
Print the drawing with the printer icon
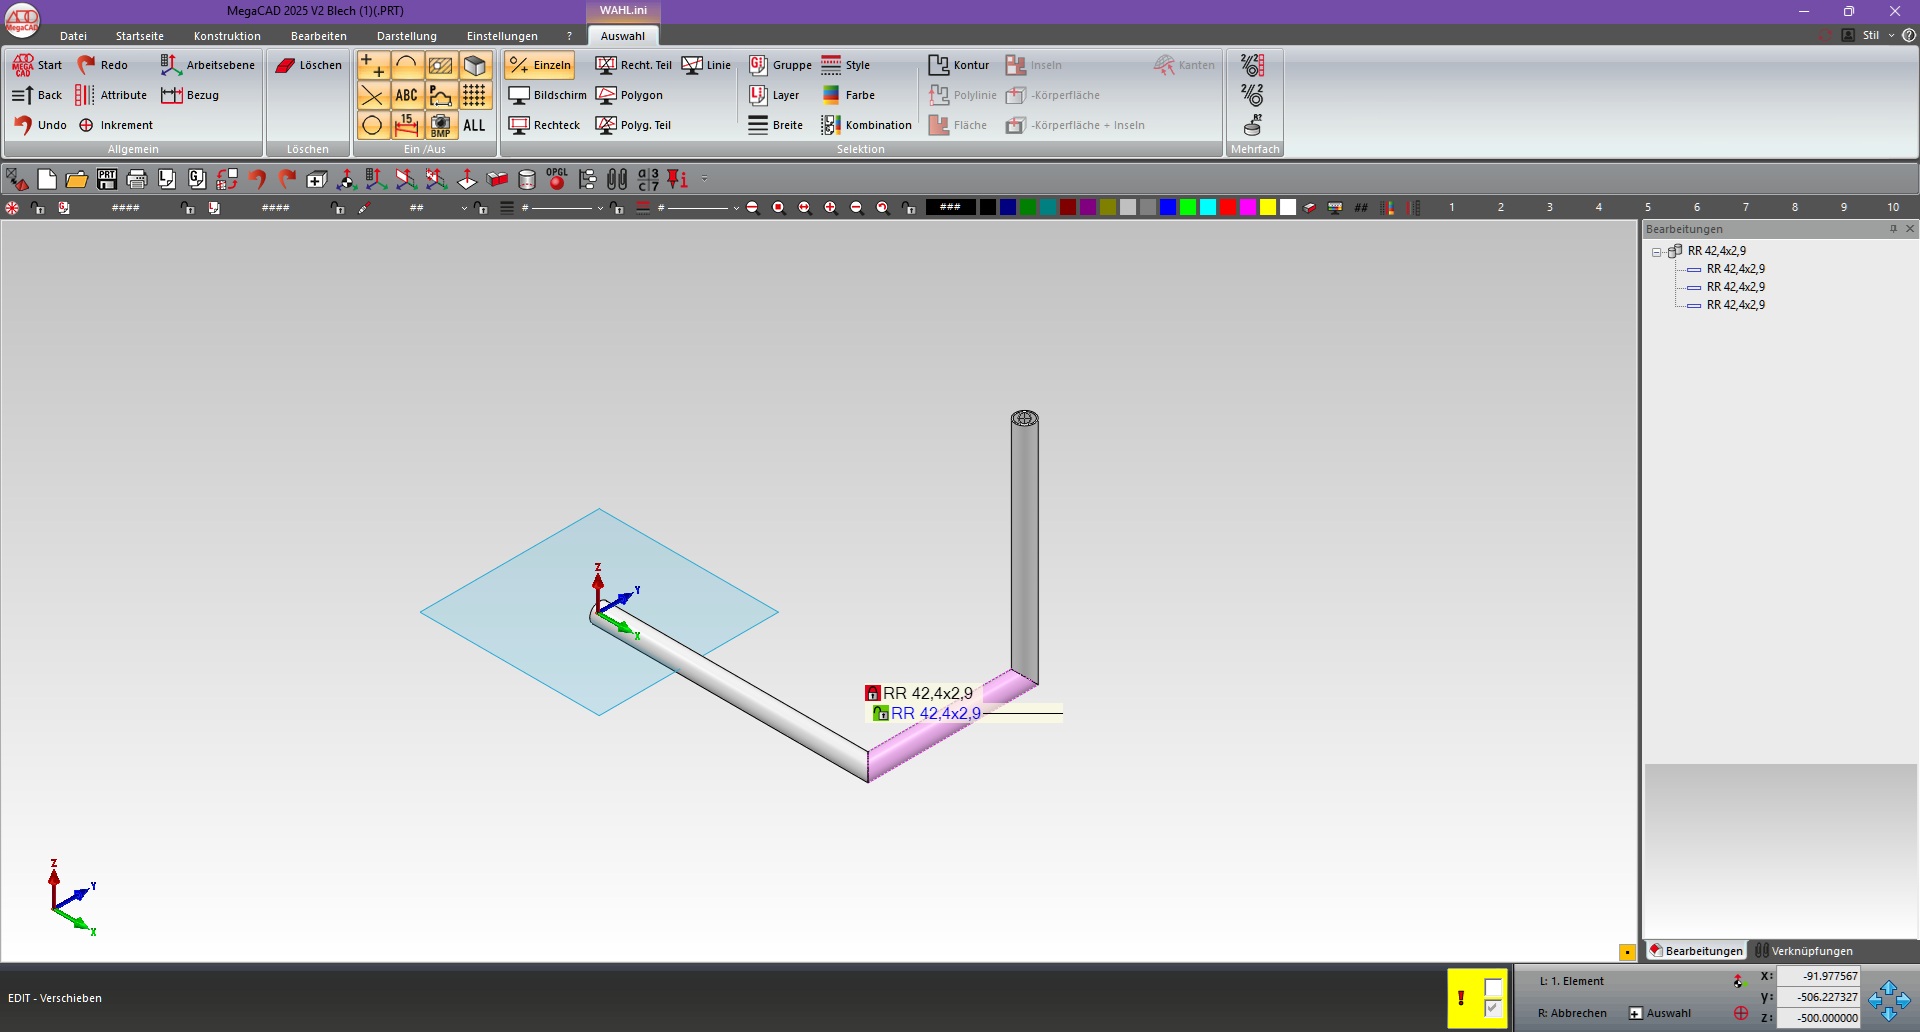tap(137, 179)
